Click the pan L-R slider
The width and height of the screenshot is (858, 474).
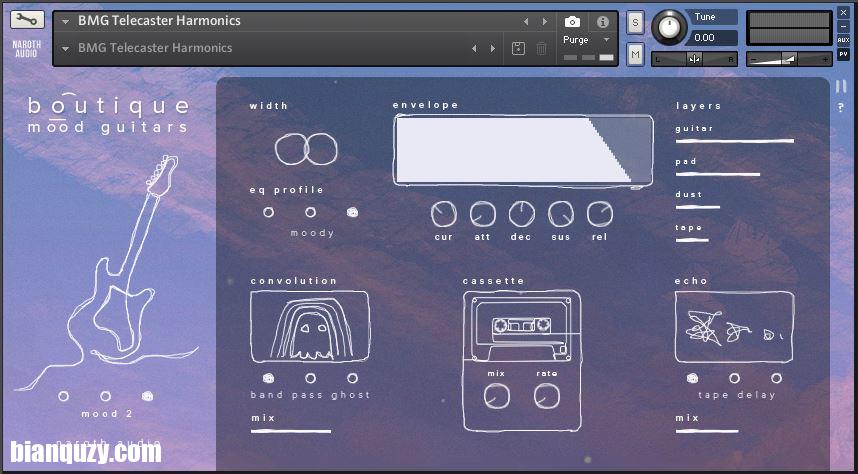click(694, 59)
